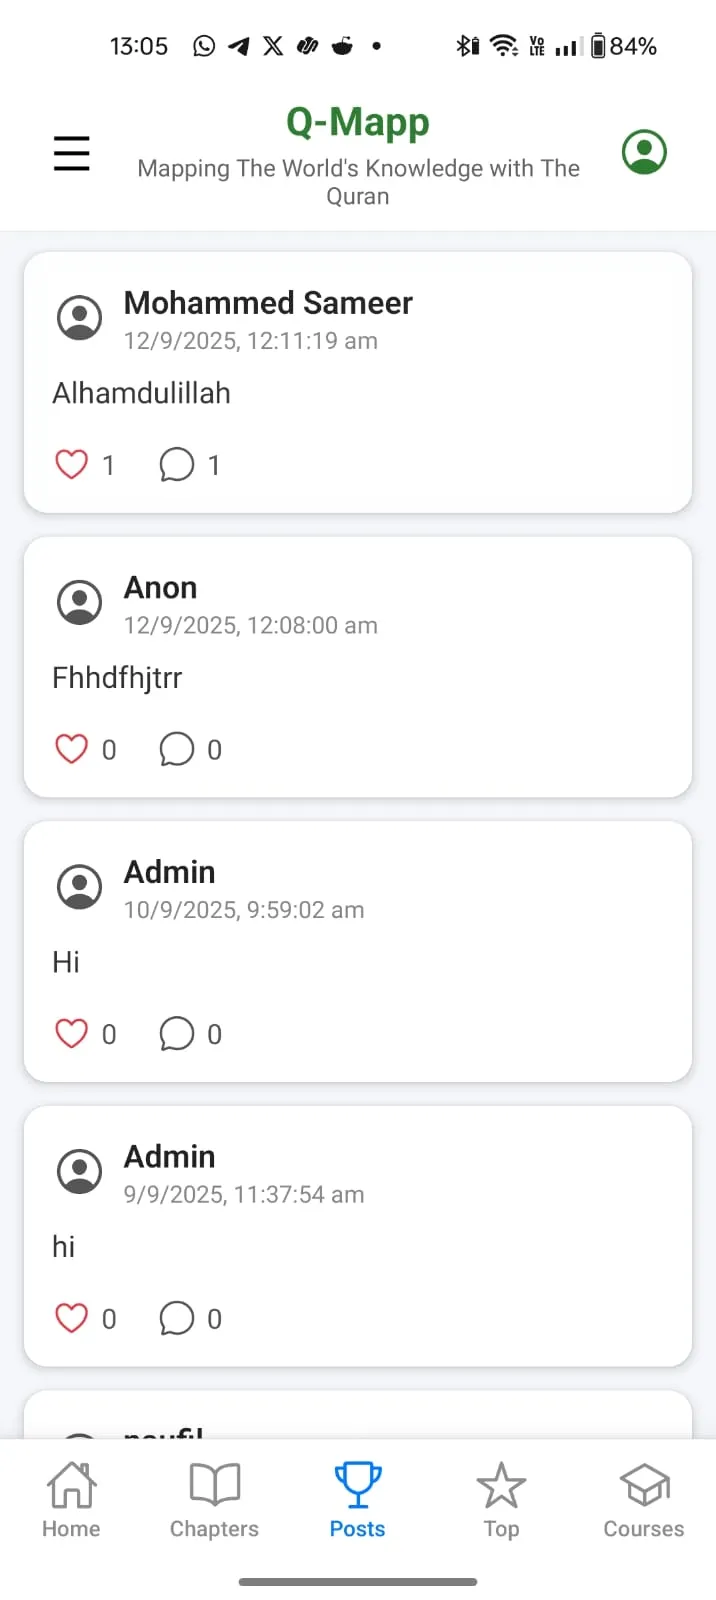Viewport: 716px width, 1600px height.
Task: Tap the Q-Mapp title
Action: point(358,122)
